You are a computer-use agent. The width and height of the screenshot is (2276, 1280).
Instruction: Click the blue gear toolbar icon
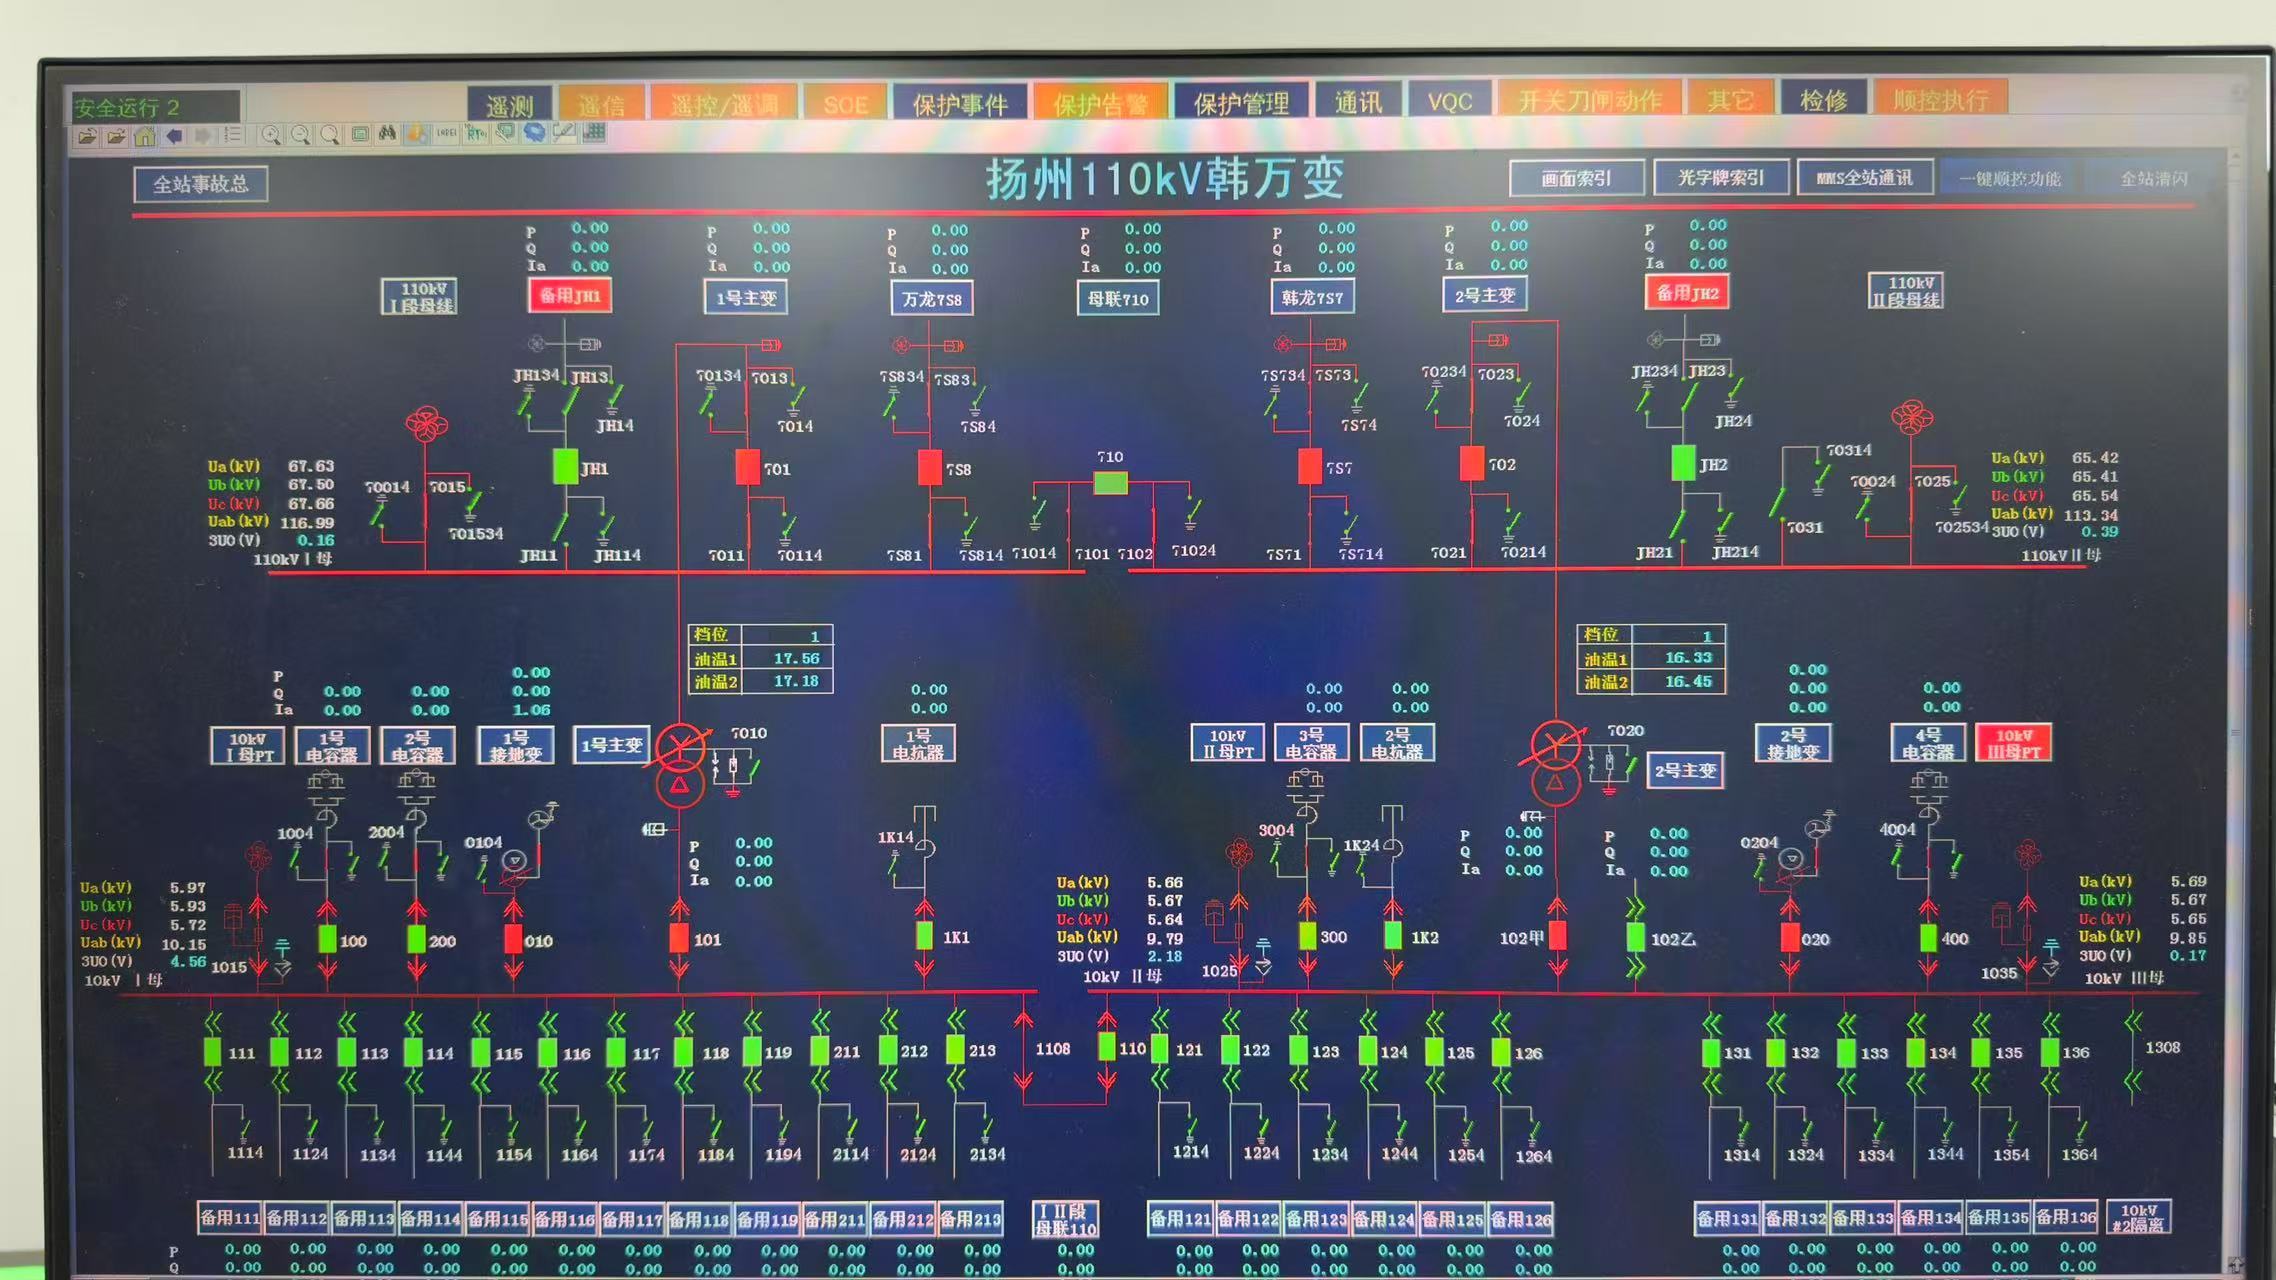tap(534, 132)
